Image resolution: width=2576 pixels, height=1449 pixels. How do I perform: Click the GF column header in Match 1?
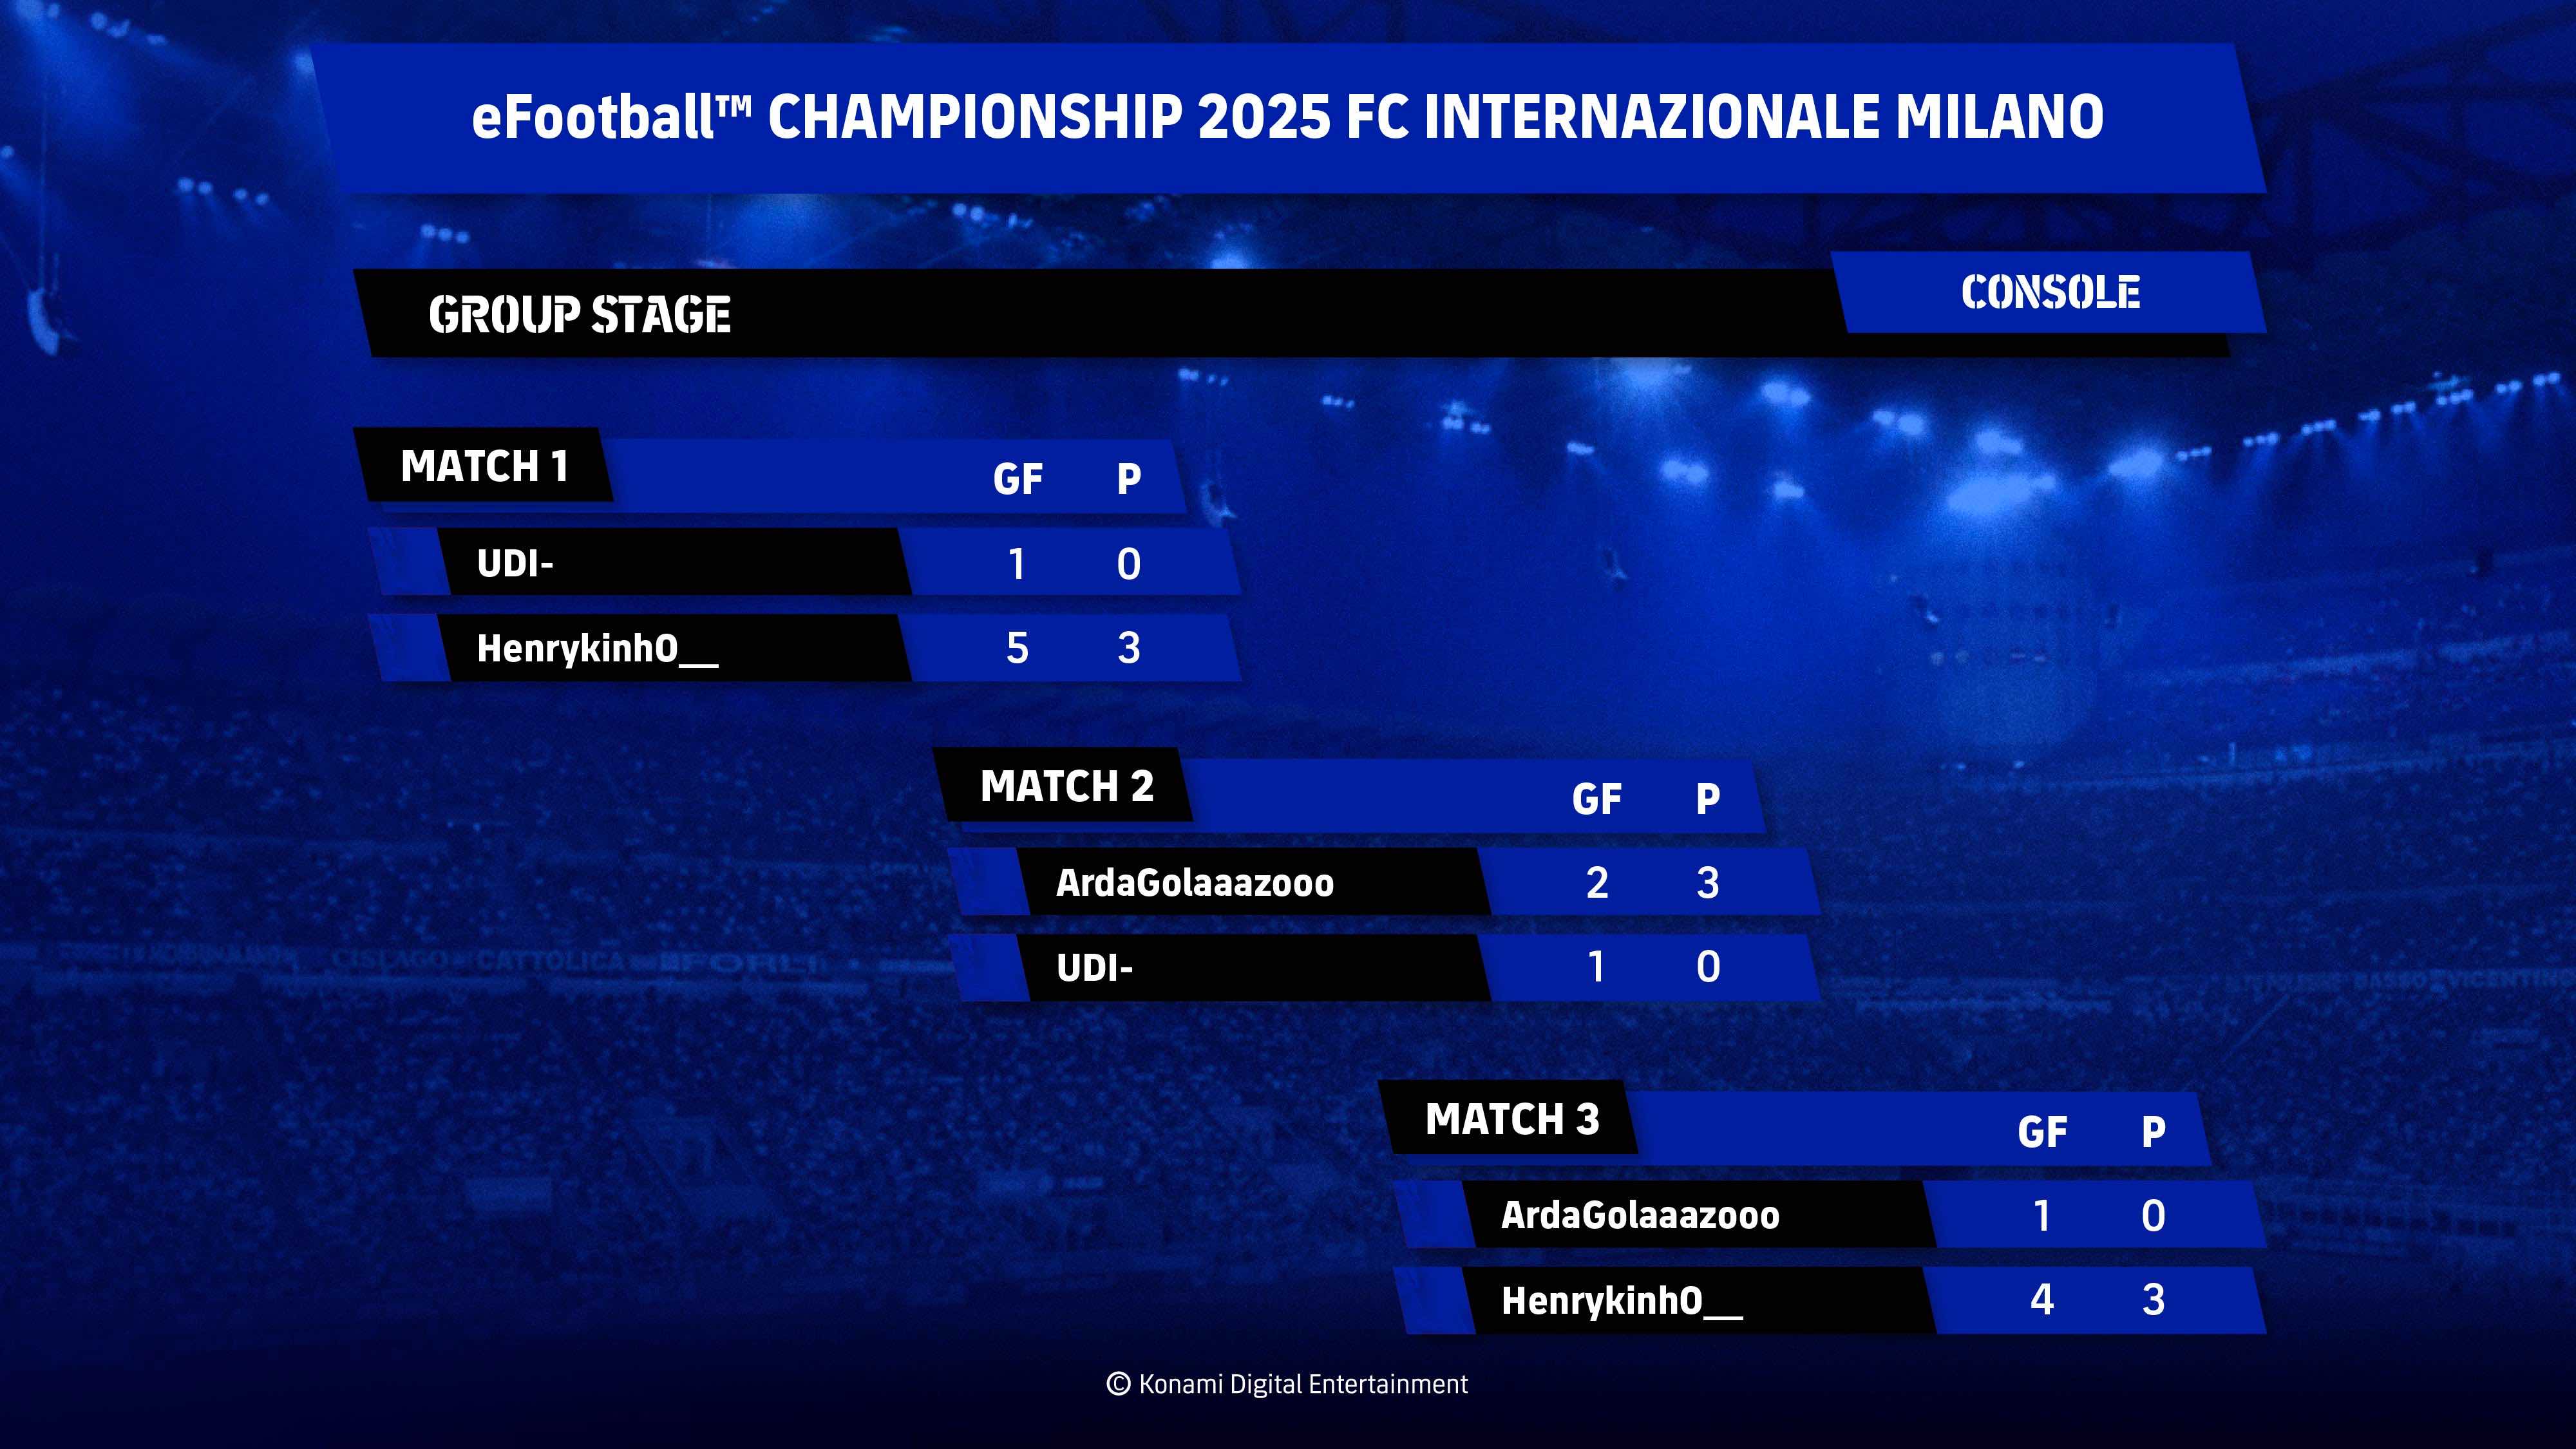1017,479
